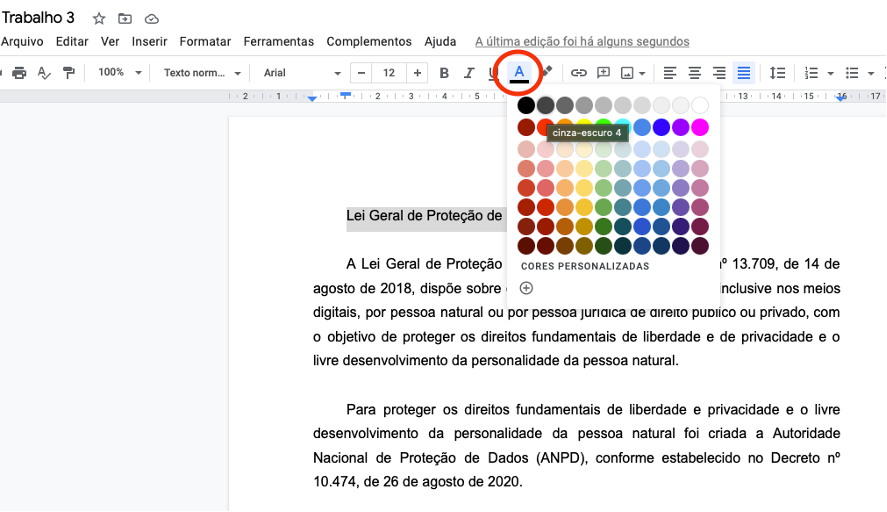Click the highlighted title Lei Geral de Proteção
Screen dimensions: 887x512
pos(424,216)
